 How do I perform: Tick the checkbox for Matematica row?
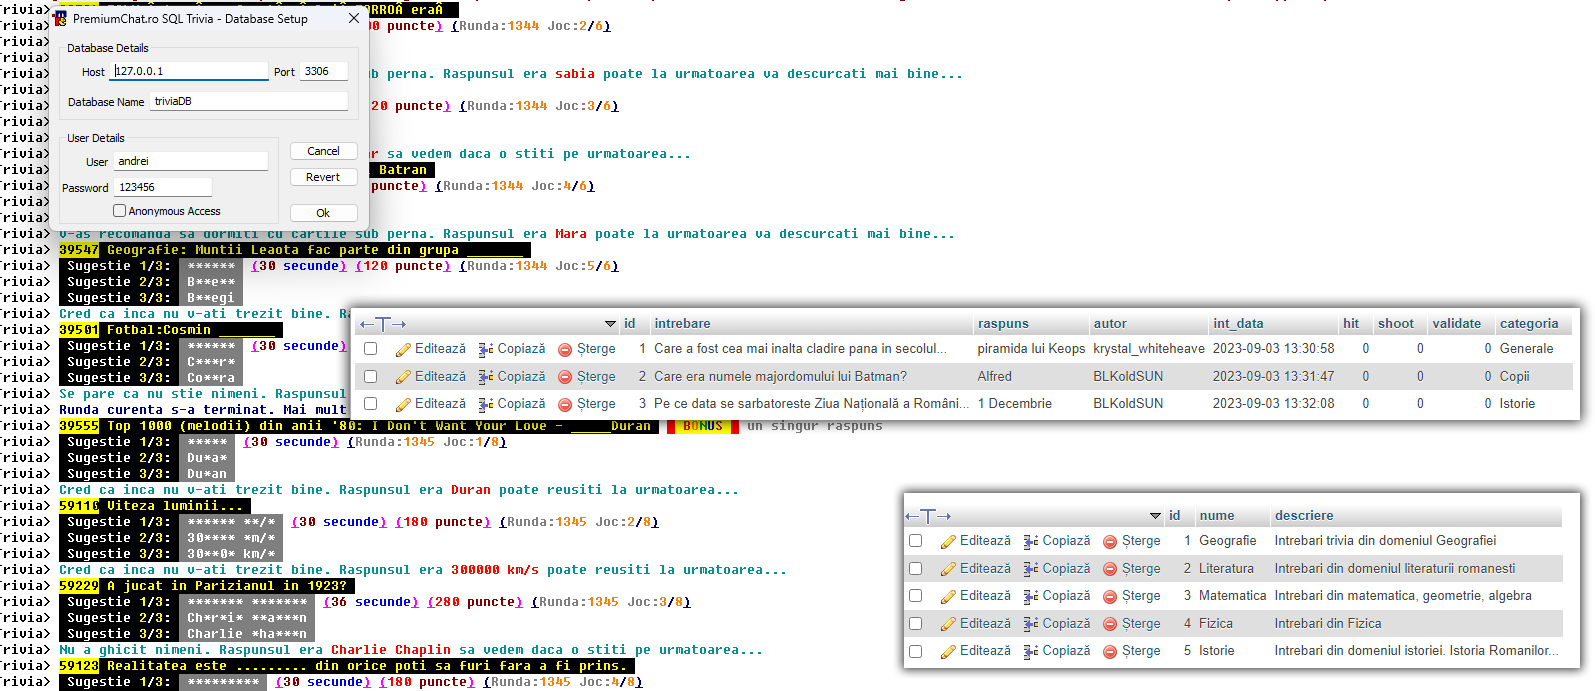click(x=916, y=596)
